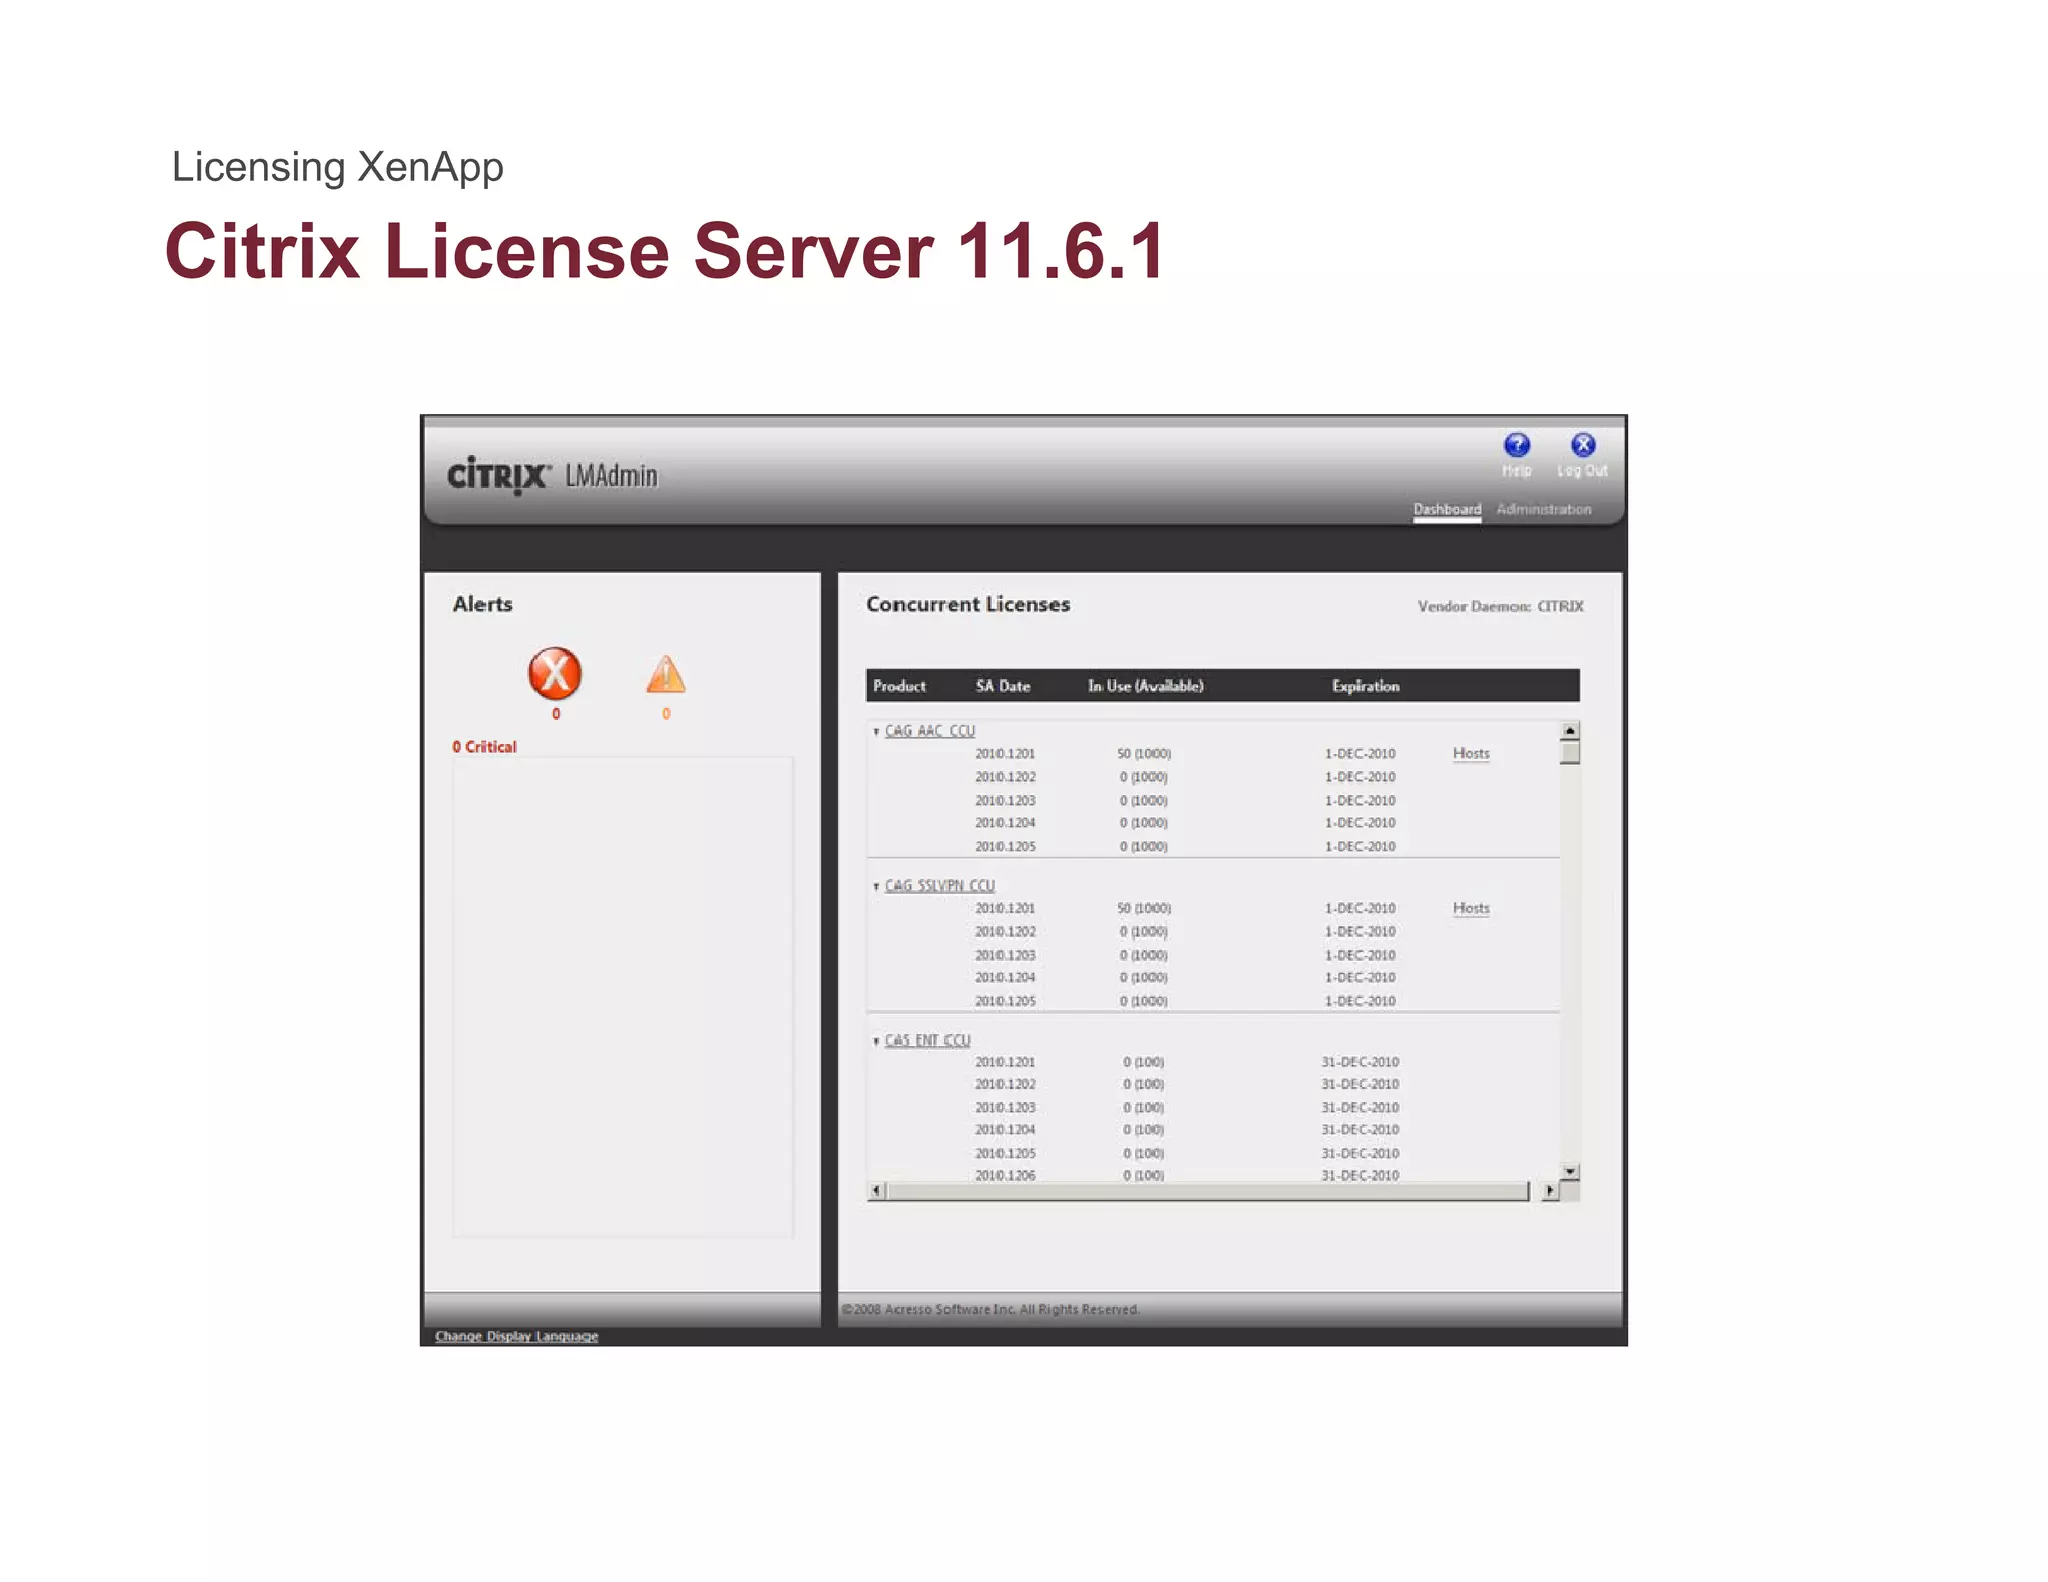The image size is (2048, 1582).
Task: Open the CAG_SSLVPN_CCU product link
Action: 940,886
